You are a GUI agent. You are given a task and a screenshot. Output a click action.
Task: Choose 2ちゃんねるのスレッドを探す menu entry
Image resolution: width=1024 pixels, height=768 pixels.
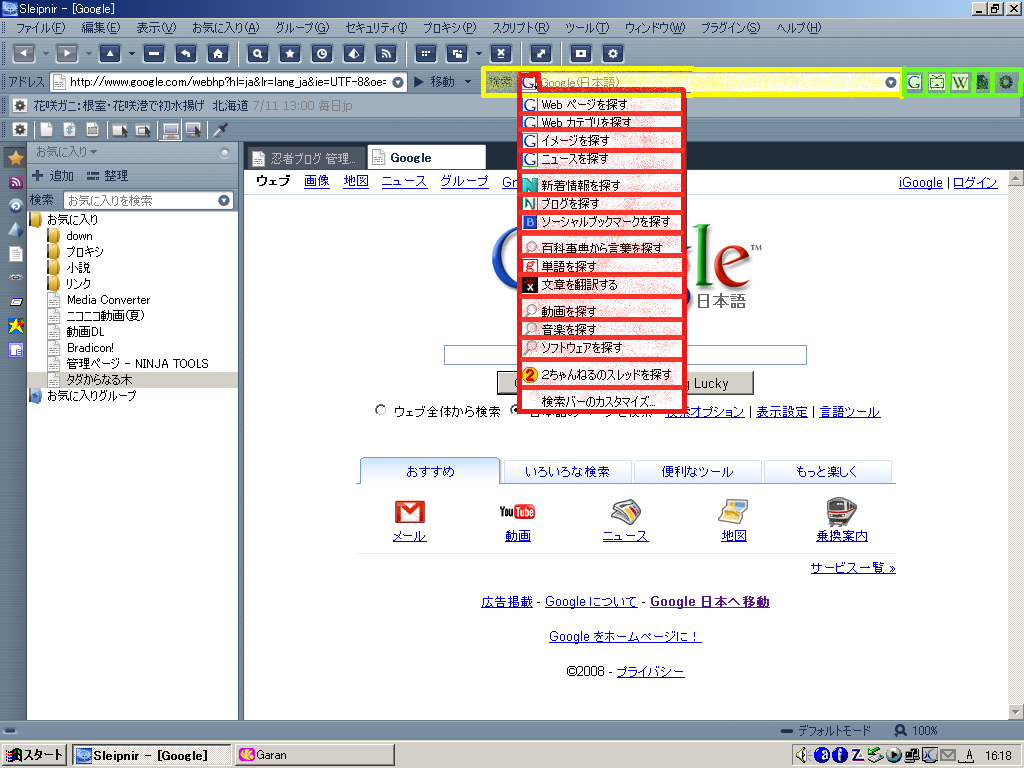coord(601,375)
